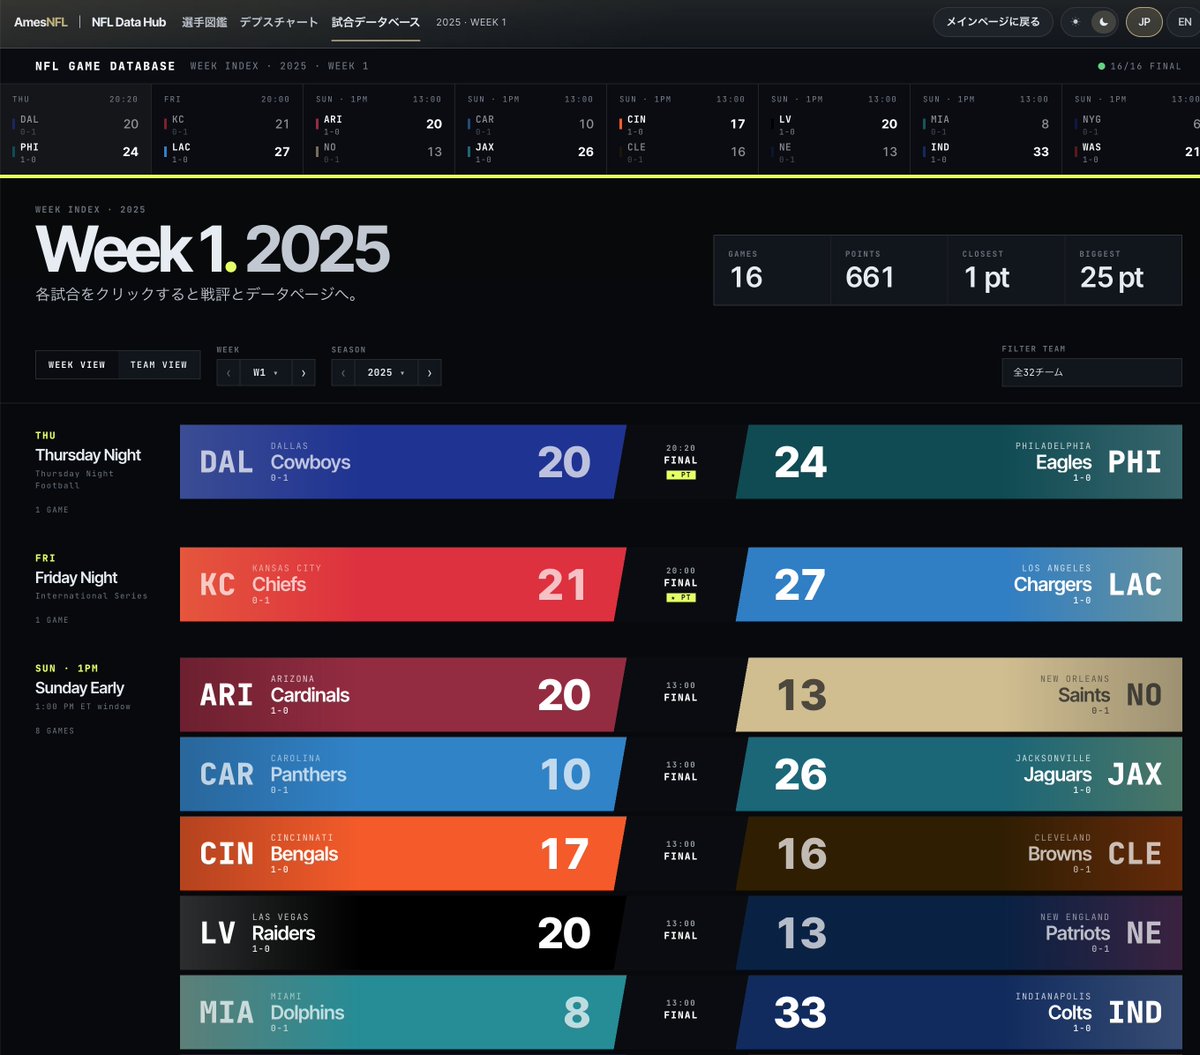This screenshot has height=1055, width=1200.
Task: Select TEAM VIEW toggle
Action: click(x=159, y=365)
